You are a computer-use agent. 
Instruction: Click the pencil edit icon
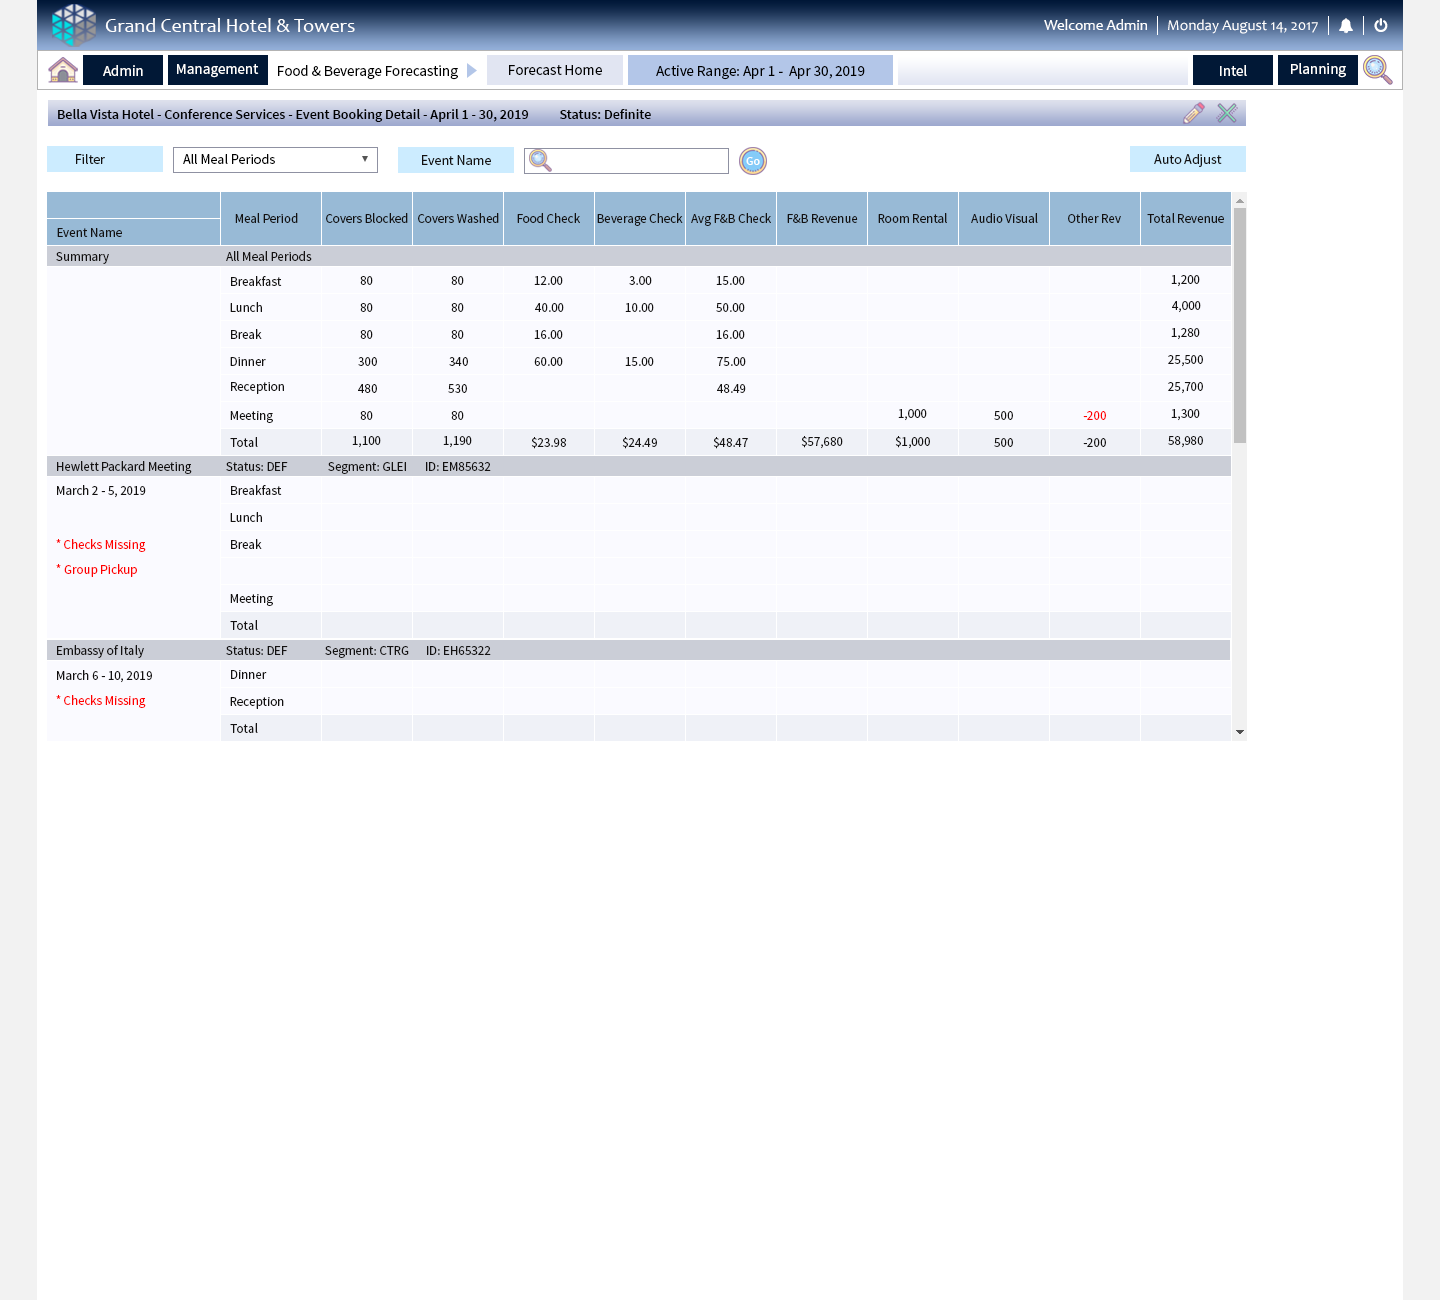point(1193,114)
